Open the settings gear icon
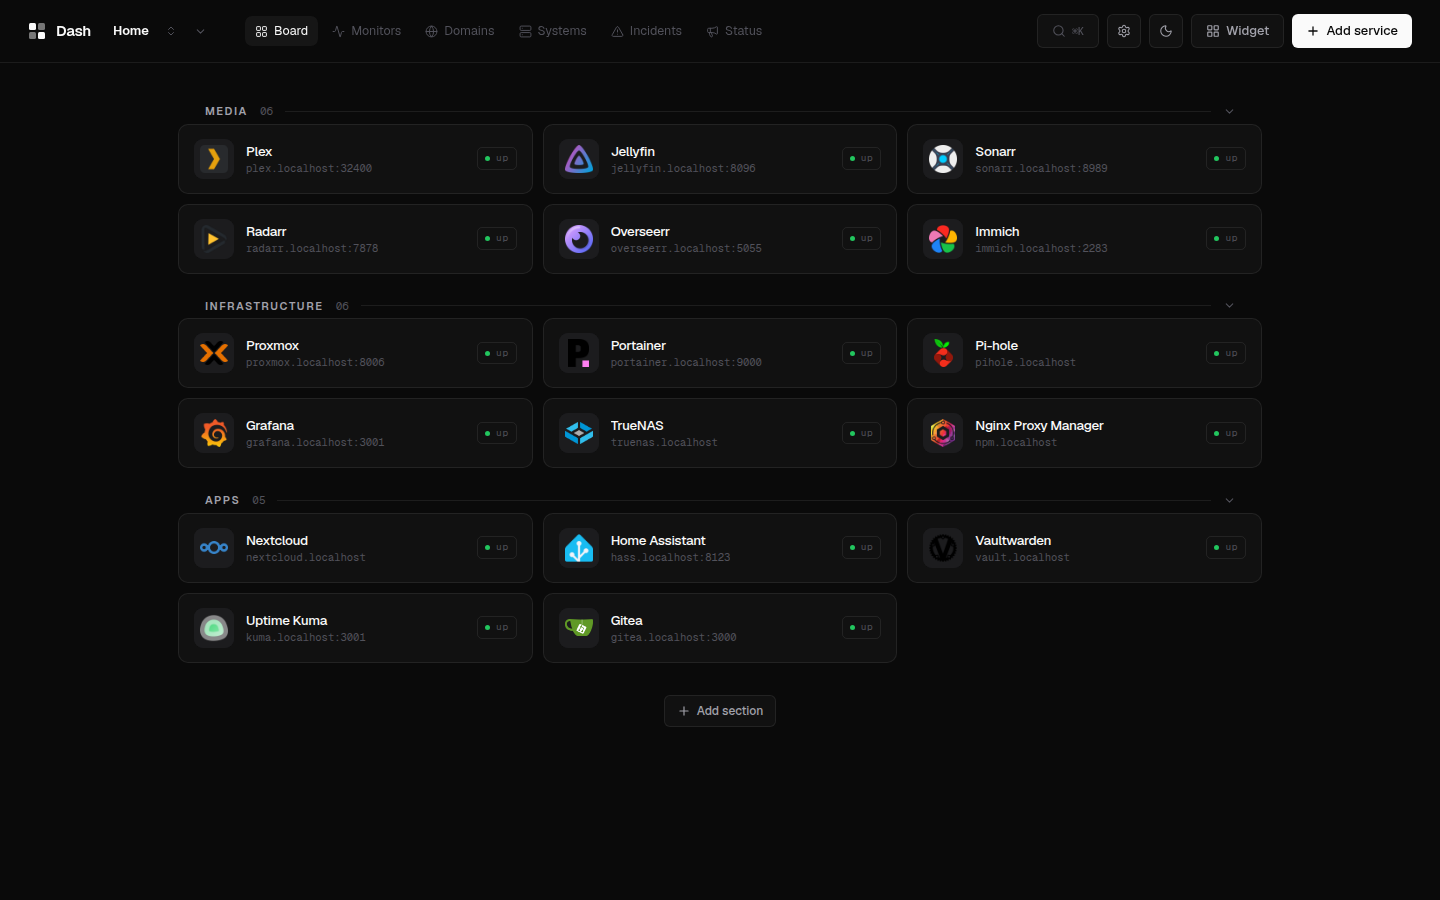The image size is (1440, 900). (x=1124, y=31)
